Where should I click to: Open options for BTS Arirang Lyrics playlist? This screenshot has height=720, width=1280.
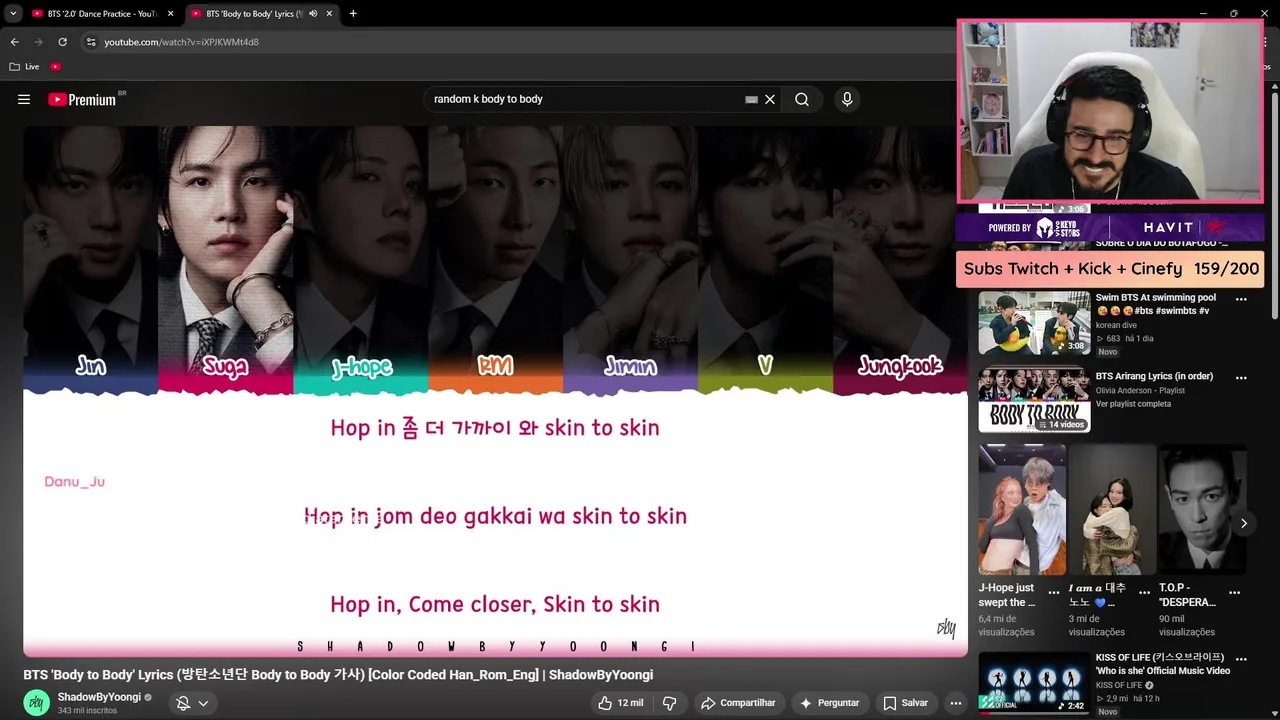pyautogui.click(x=1241, y=378)
